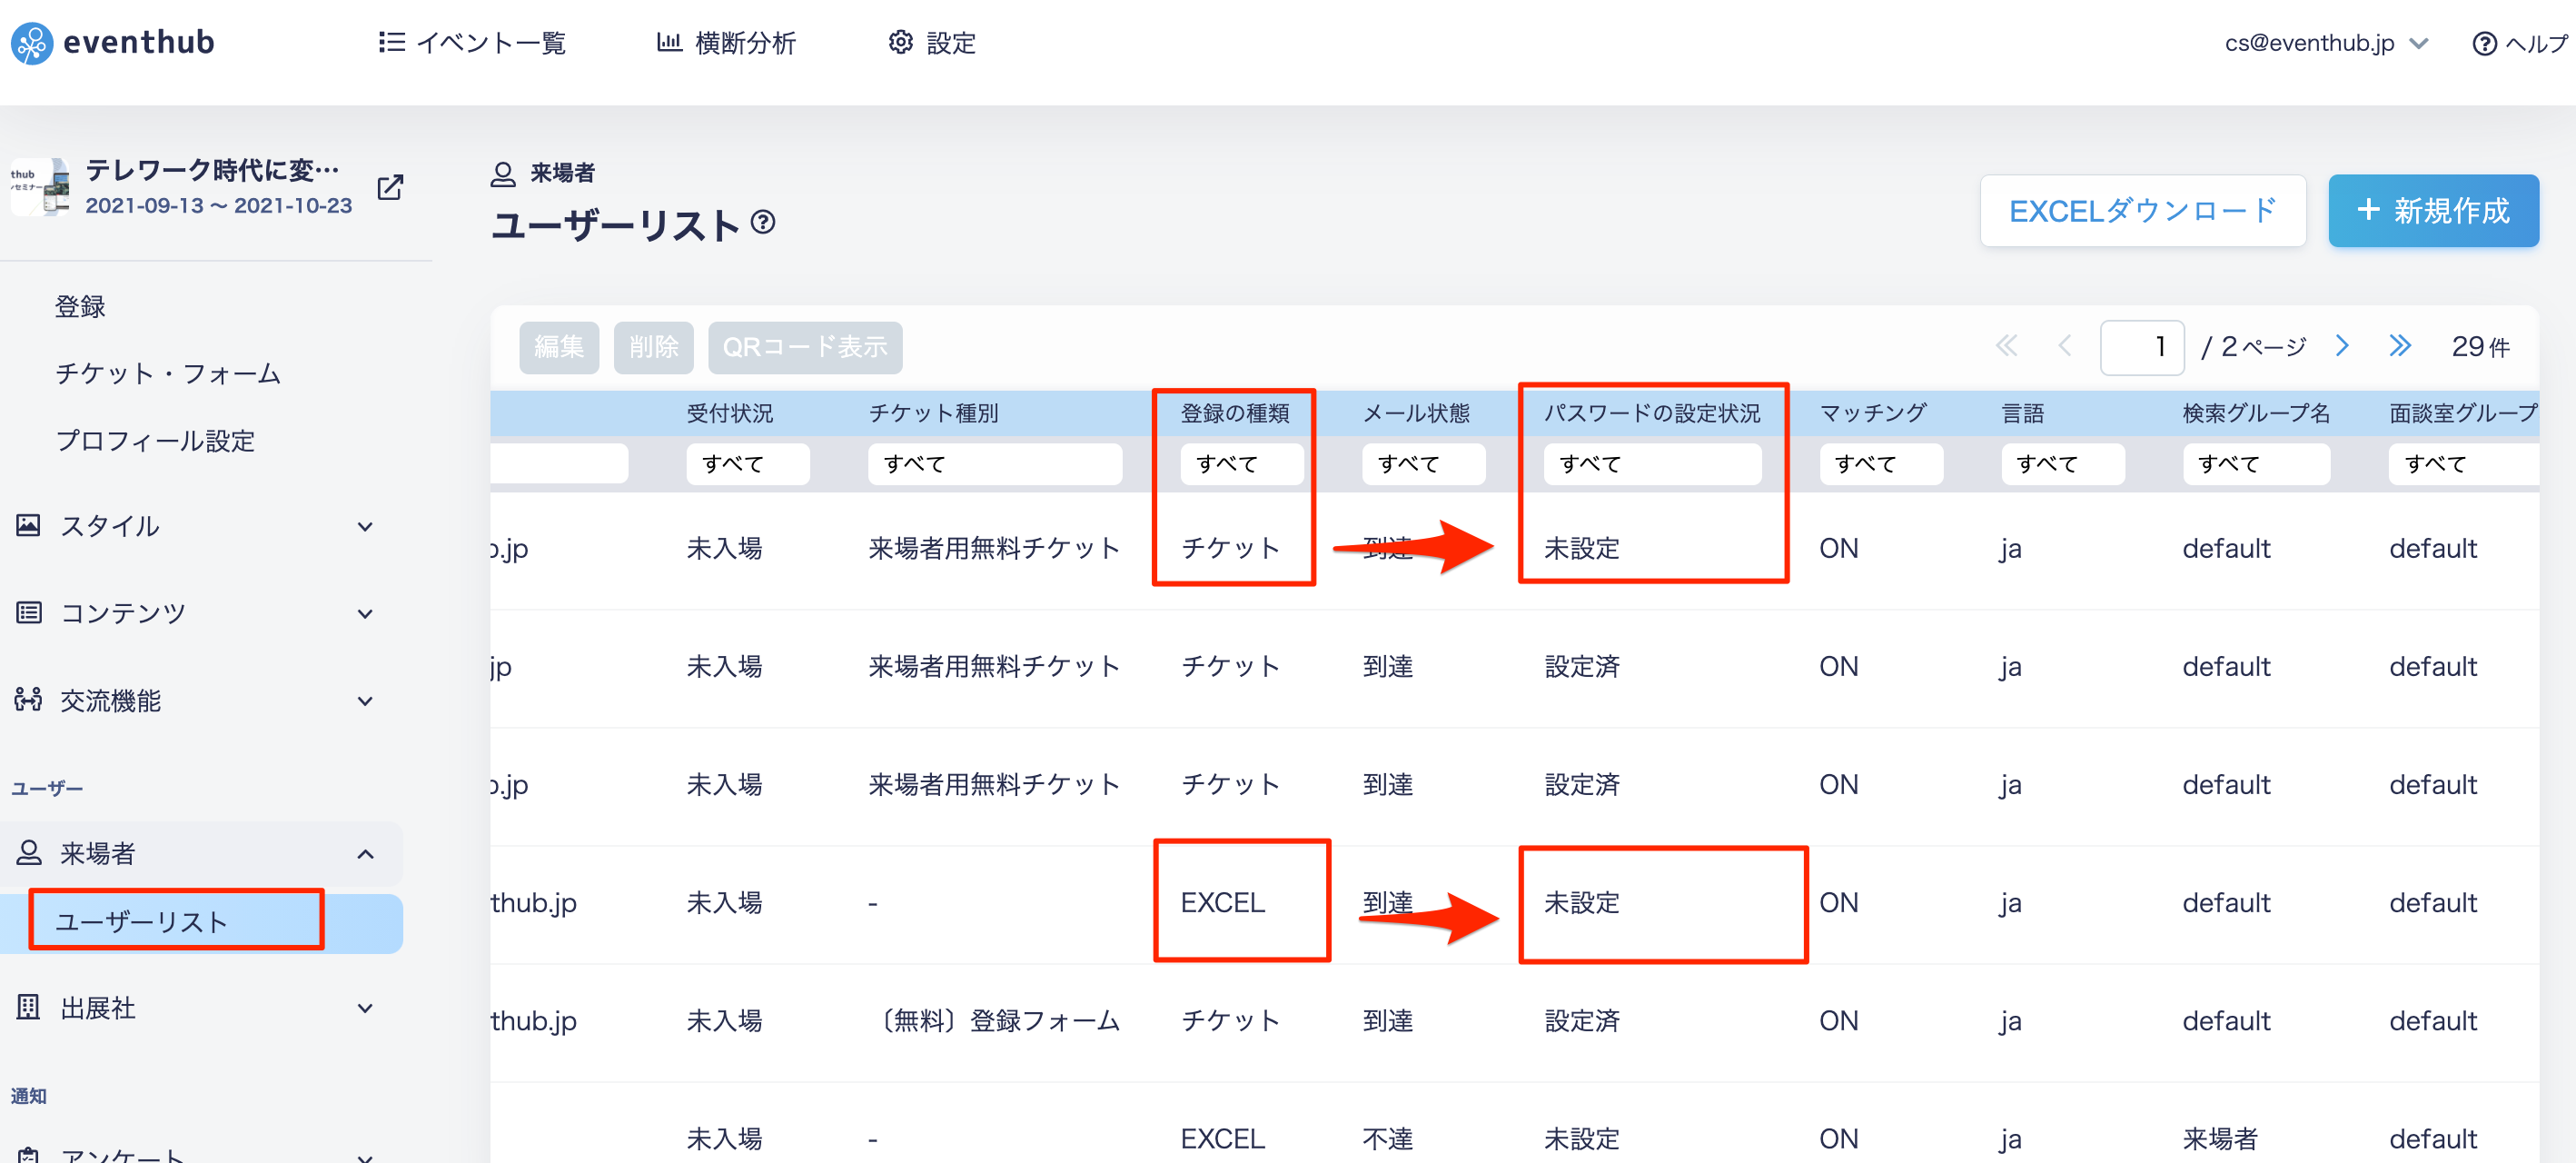Open パスワードの設定状況 filter dropdown
Viewport: 2576px width, 1163px height.
pyautogui.click(x=1652, y=464)
